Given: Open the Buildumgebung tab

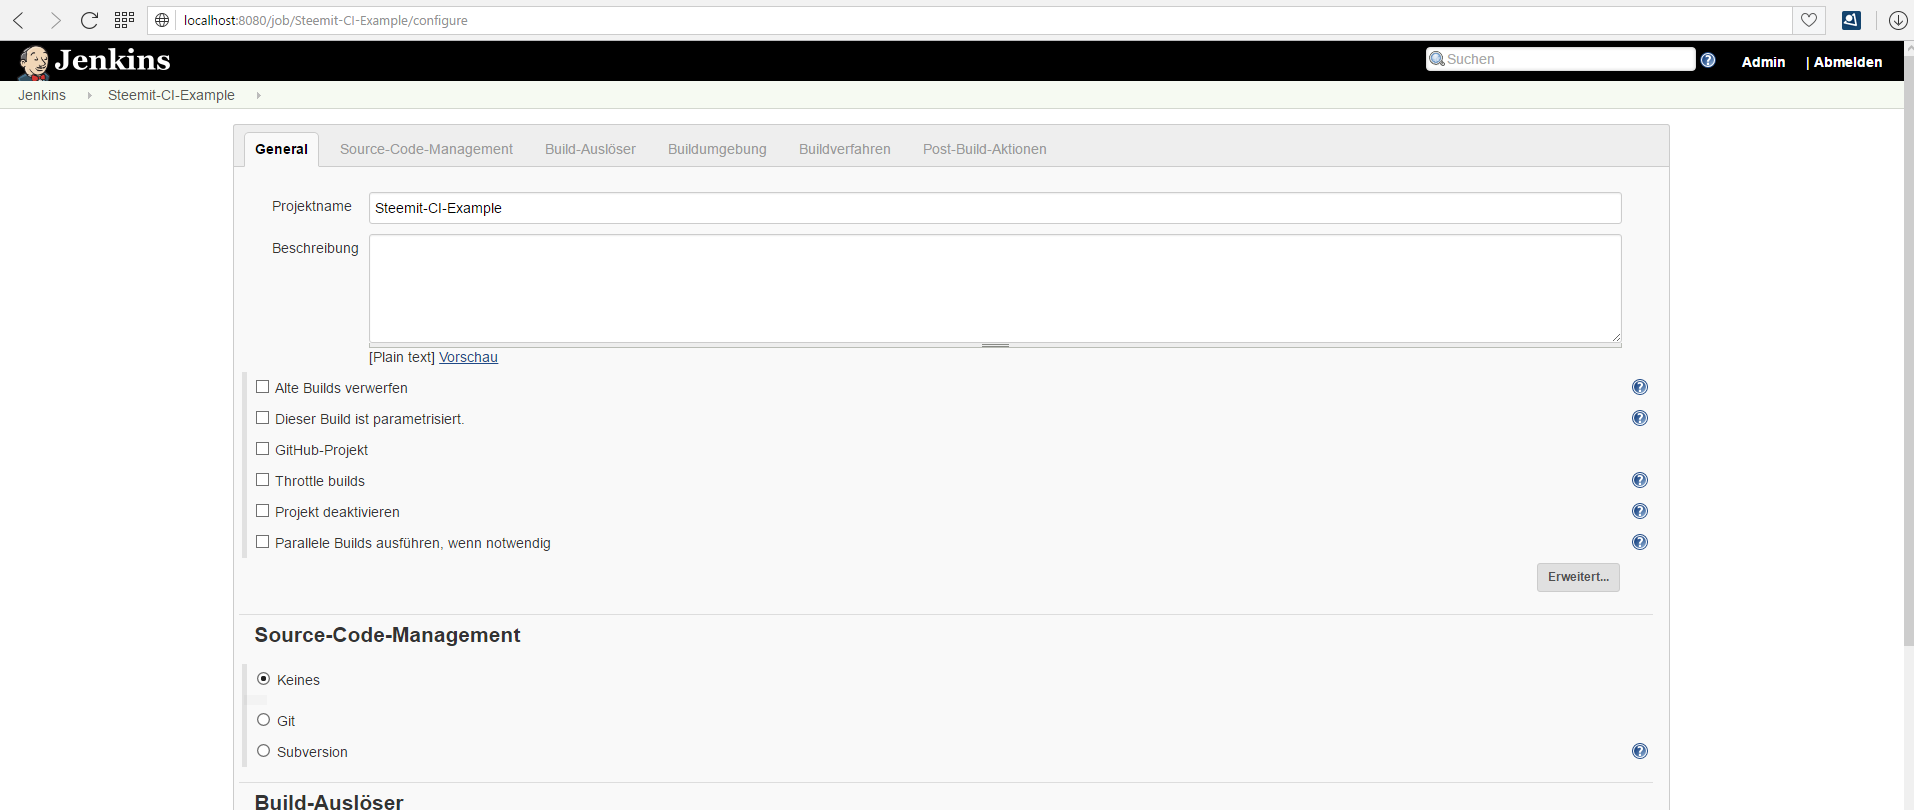Looking at the screenshot, I should 717,149.
